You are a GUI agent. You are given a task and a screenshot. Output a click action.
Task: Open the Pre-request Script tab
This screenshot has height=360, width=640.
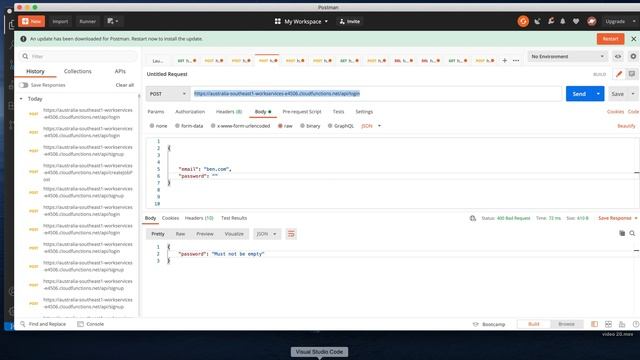[x=302, y=111]
